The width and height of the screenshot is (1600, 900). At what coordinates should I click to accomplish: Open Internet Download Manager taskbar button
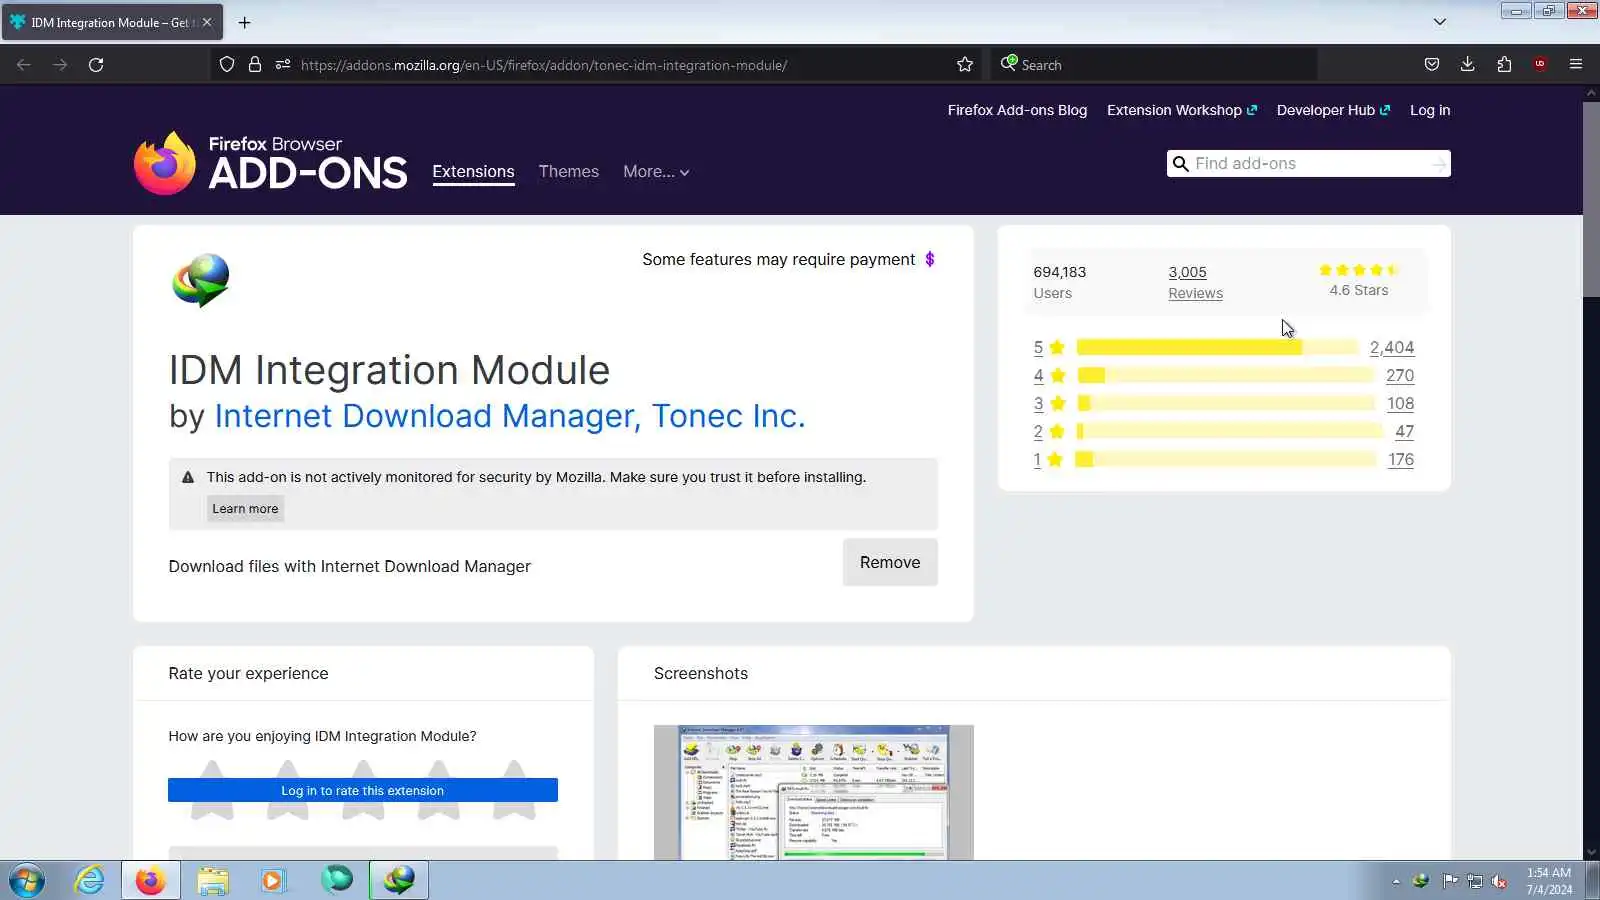click(x=399, y=881)
